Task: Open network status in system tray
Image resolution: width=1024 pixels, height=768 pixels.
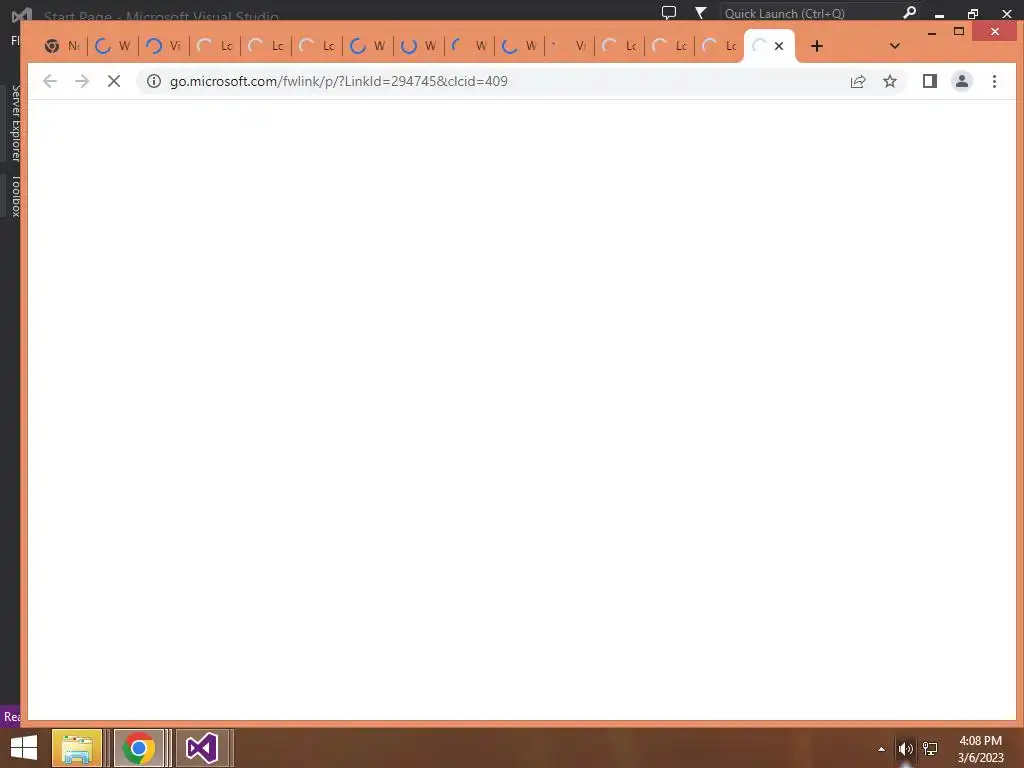Action: pyautogui.click(x=930, y=749)
